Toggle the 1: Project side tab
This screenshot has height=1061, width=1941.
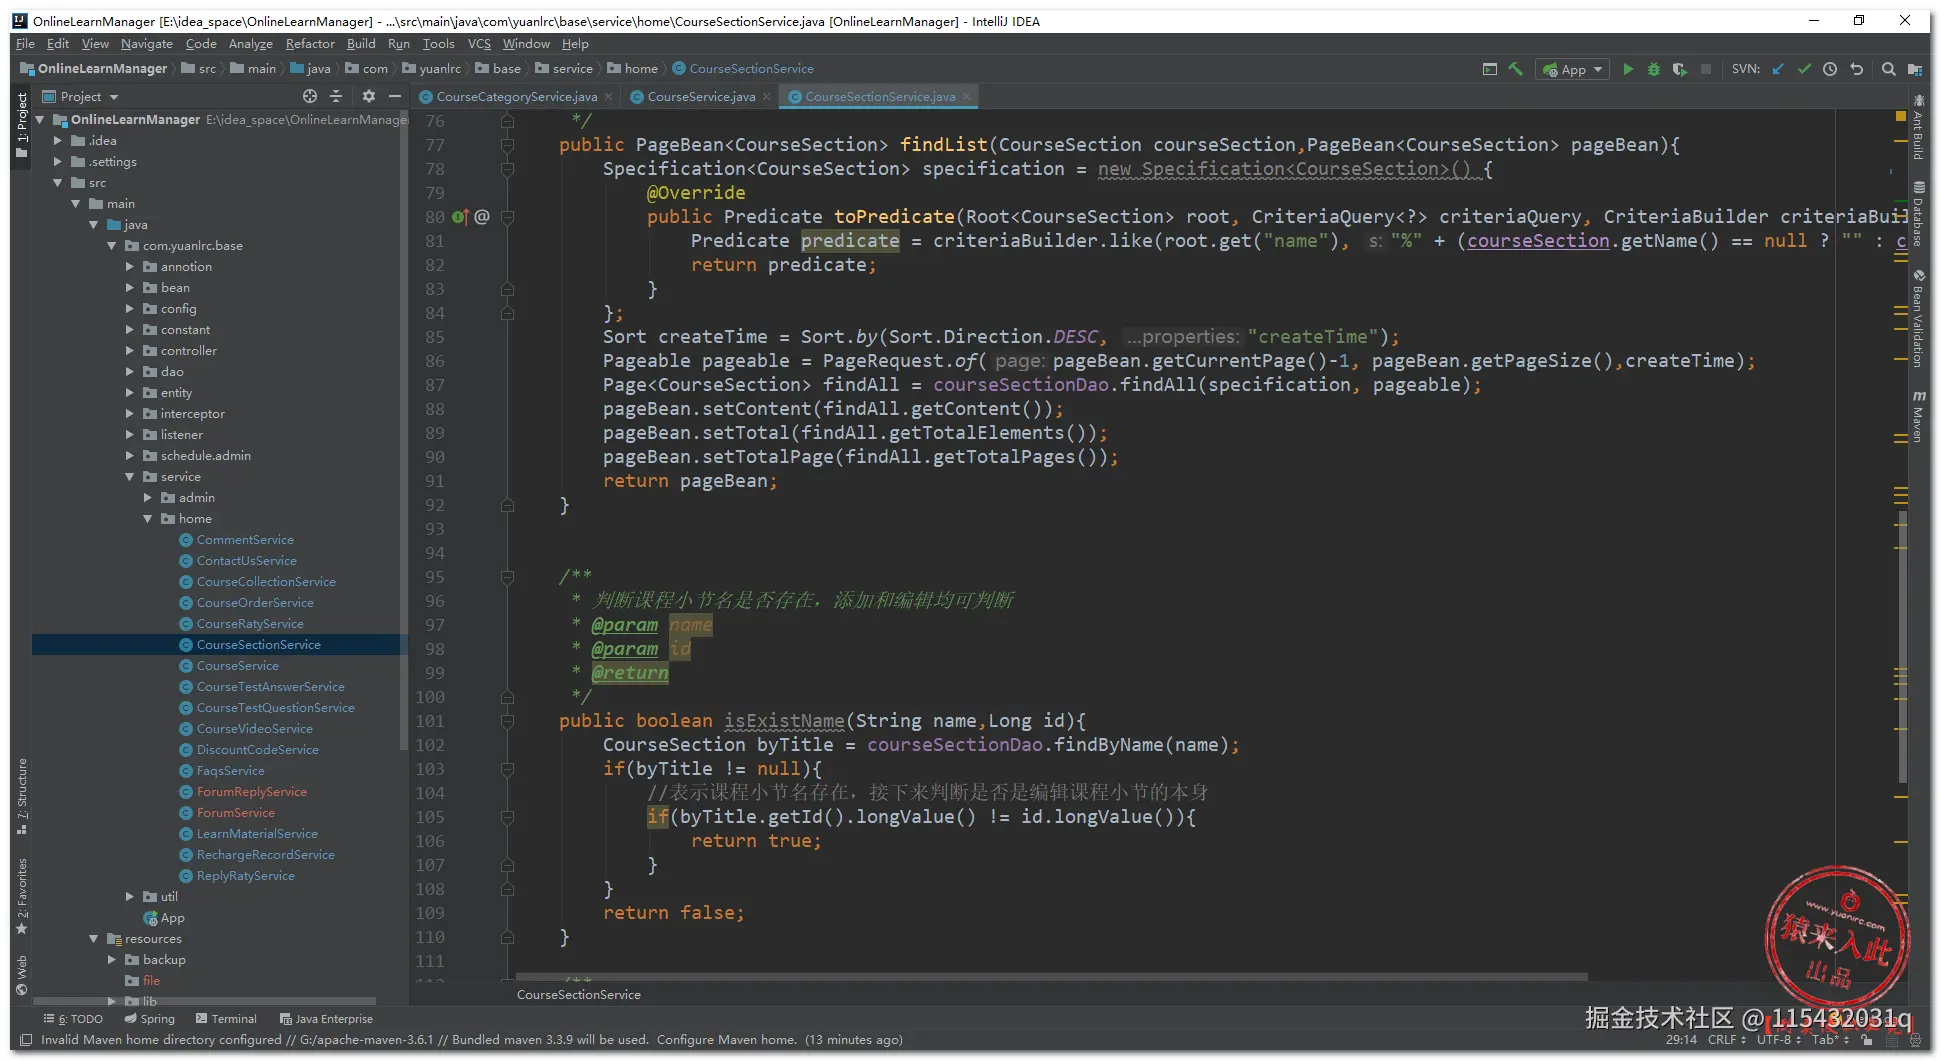click(x=22, y=125)
